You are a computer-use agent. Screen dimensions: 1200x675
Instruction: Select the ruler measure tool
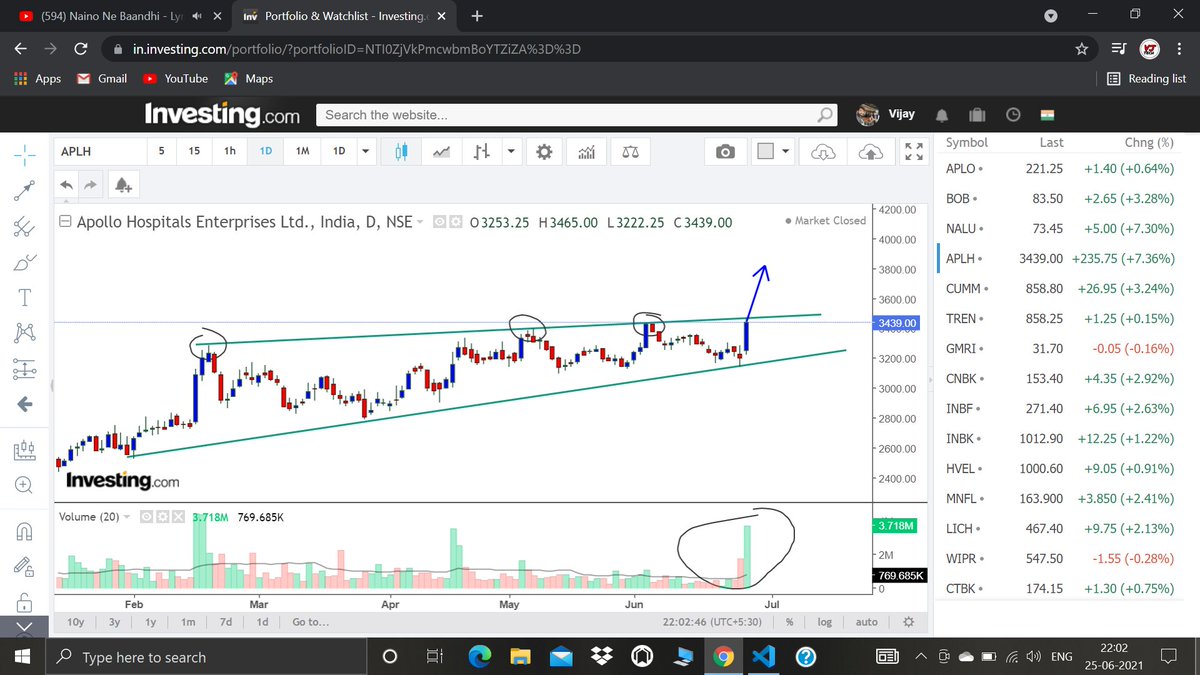25,449
